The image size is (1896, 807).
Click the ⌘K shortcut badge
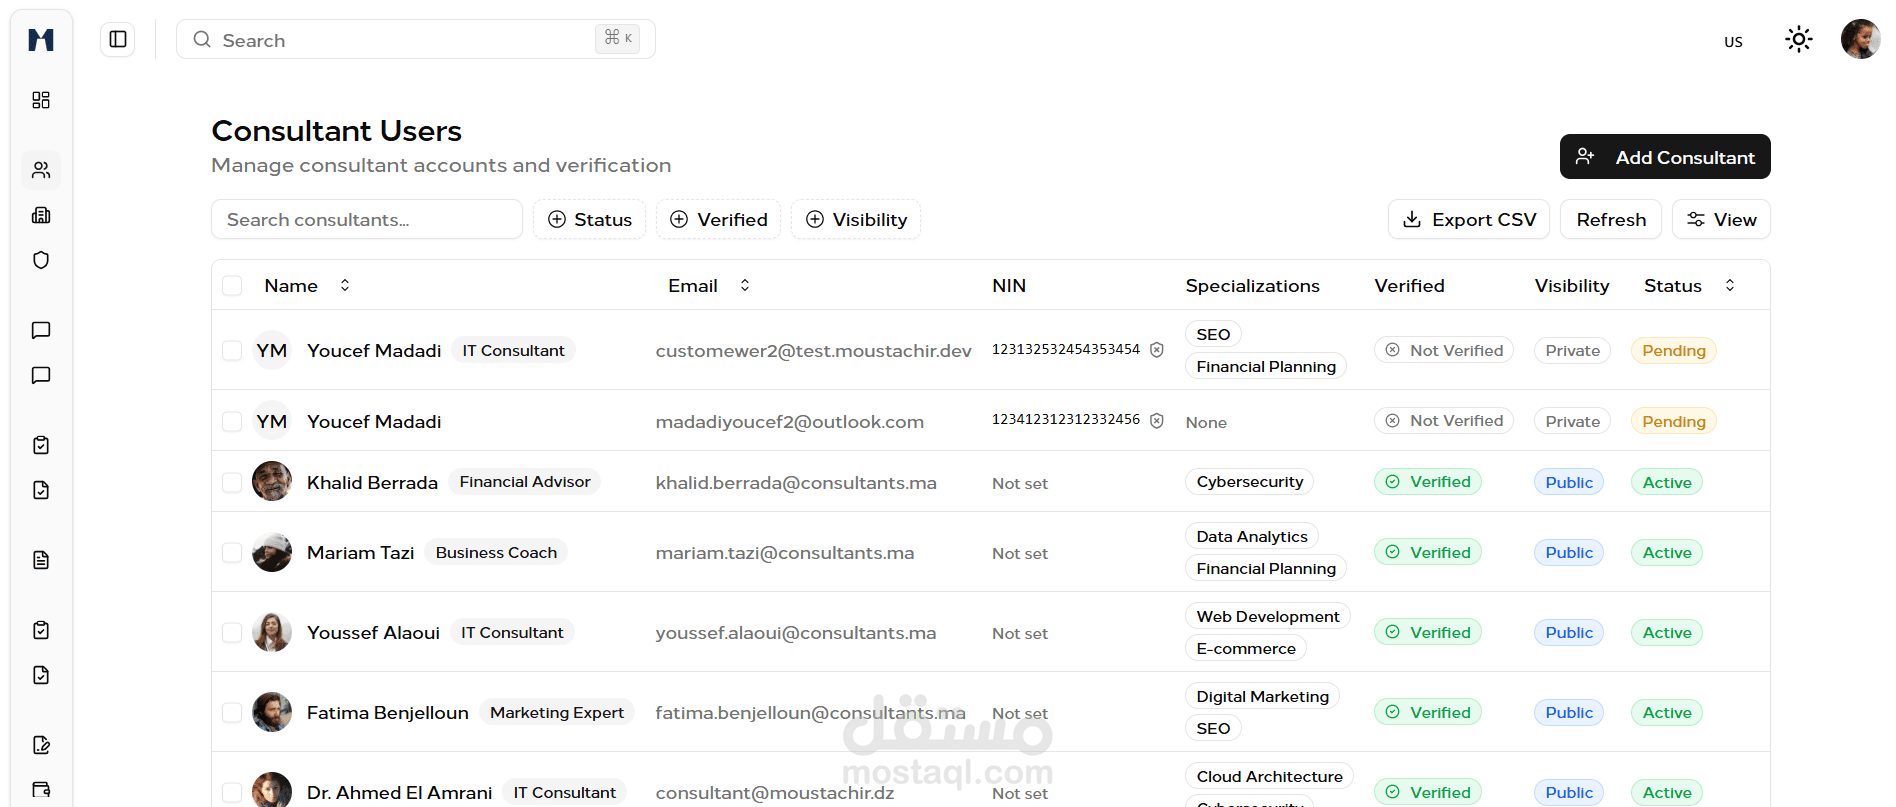coord(617,38)
